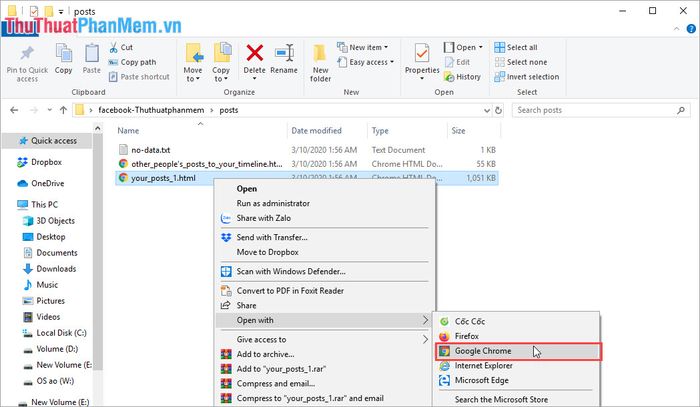This screenshot has height=407, width=700.
Task: Sort by the Name column header
Action: tap(128, 131)
